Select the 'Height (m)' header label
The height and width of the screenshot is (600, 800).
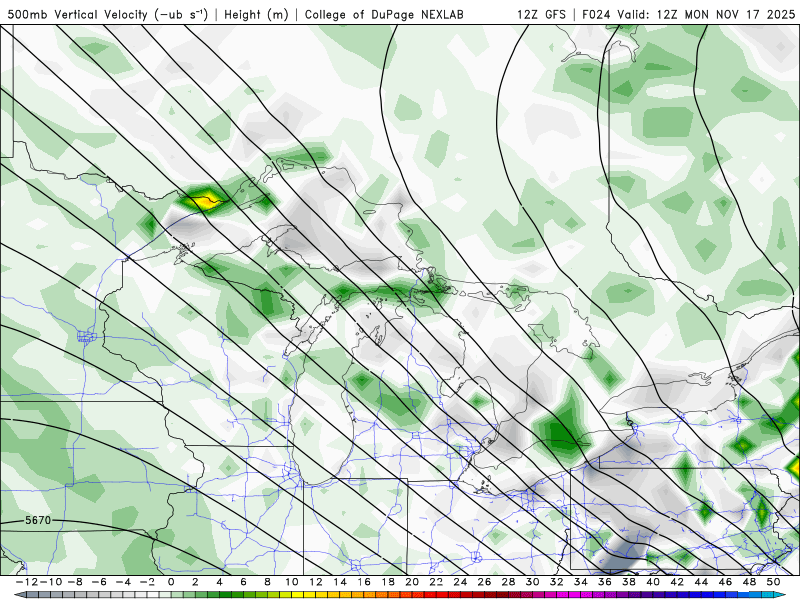(256, 14)
